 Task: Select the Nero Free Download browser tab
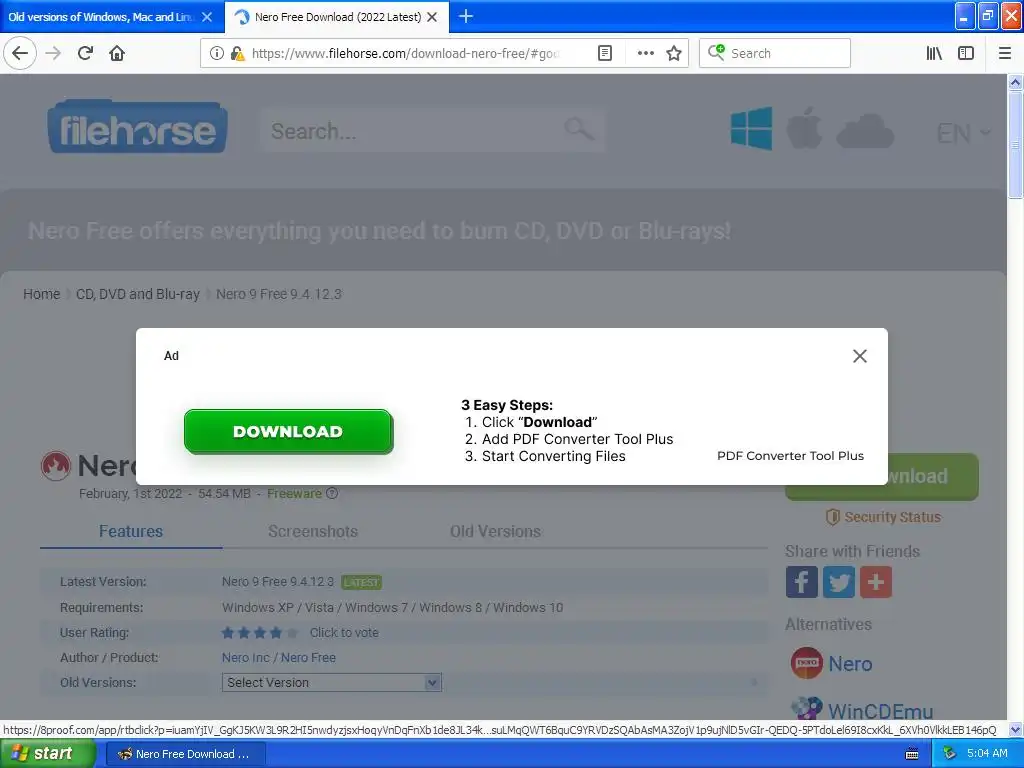(x=338, y=17)
